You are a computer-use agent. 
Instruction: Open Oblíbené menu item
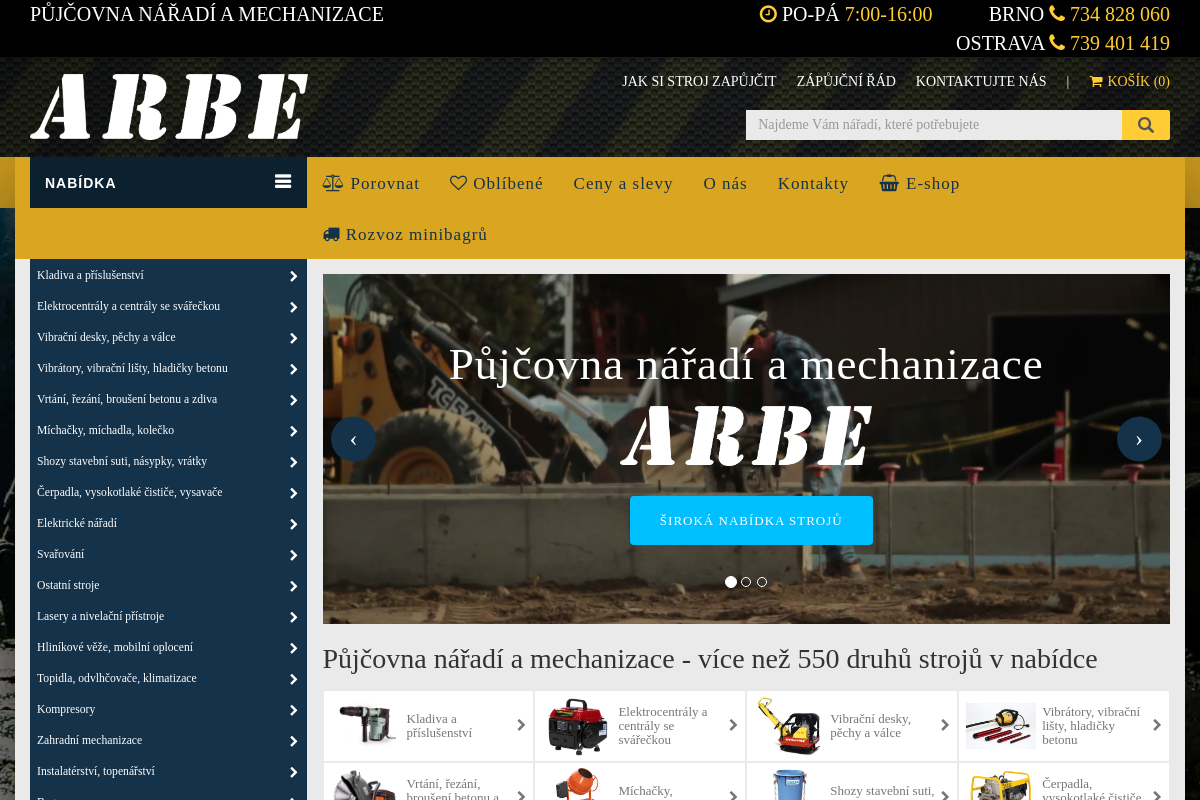tap(497, 183)
